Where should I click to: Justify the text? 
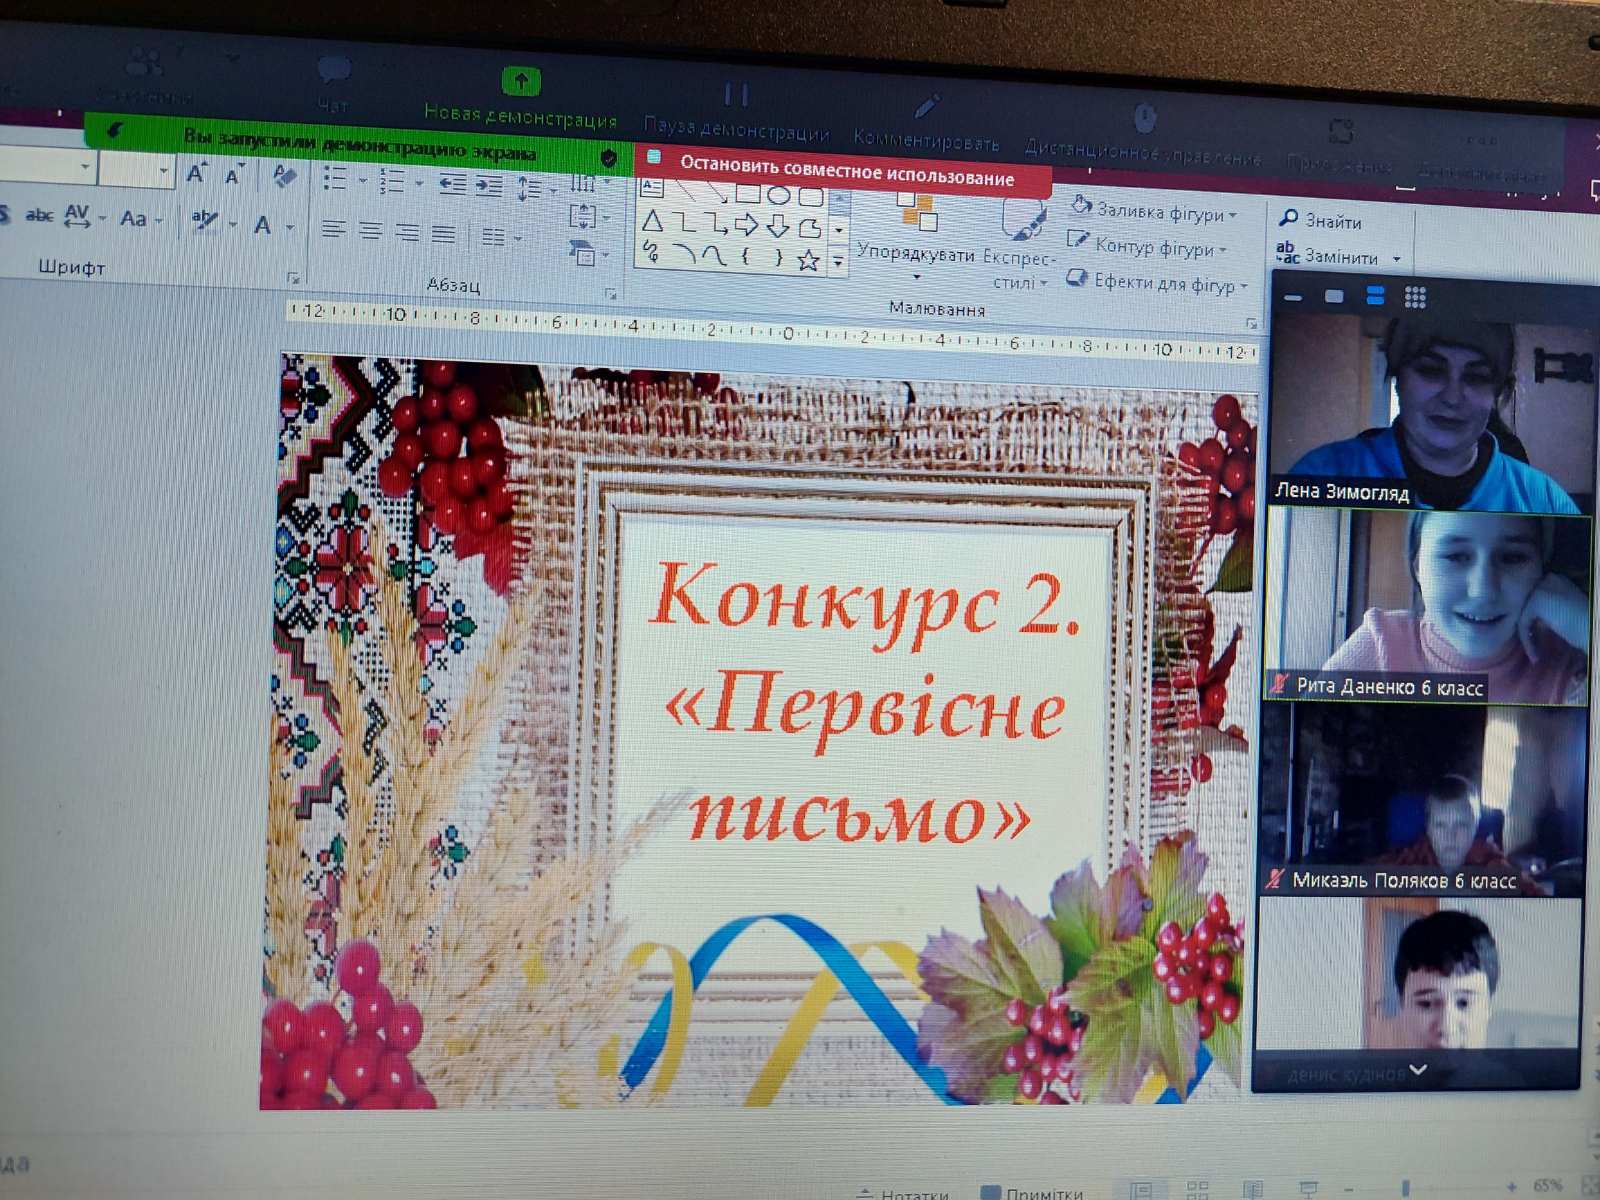(x=443, y=234)
